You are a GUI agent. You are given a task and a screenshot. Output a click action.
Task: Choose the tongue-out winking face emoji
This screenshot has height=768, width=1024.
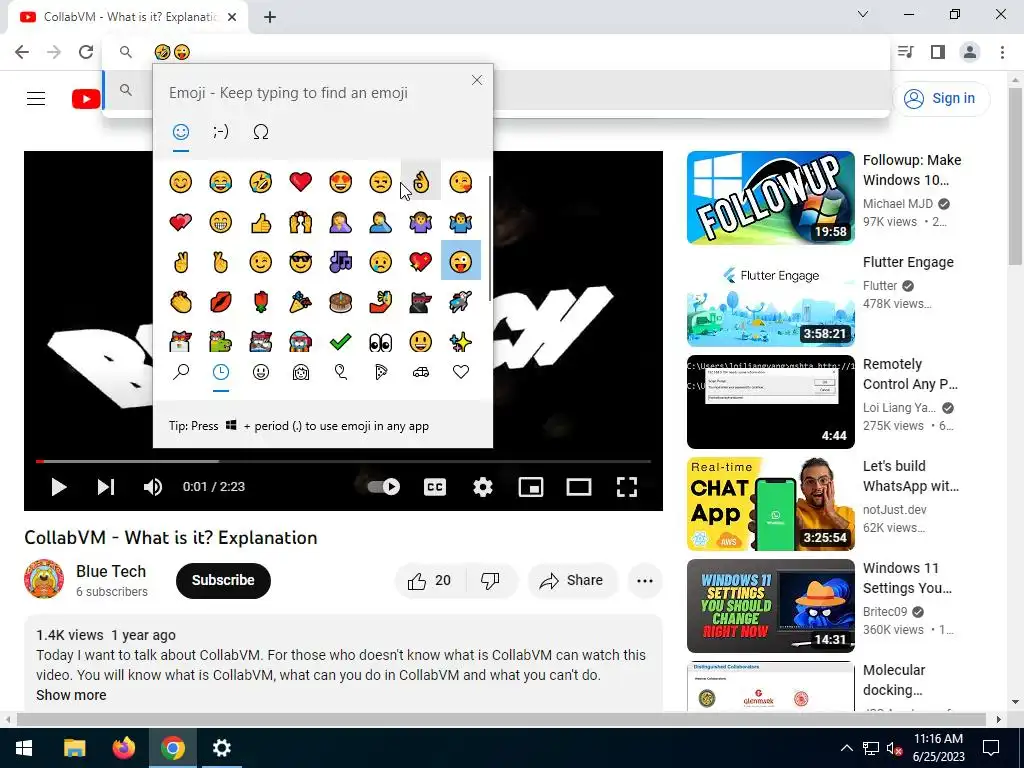(x=460, y=261)
